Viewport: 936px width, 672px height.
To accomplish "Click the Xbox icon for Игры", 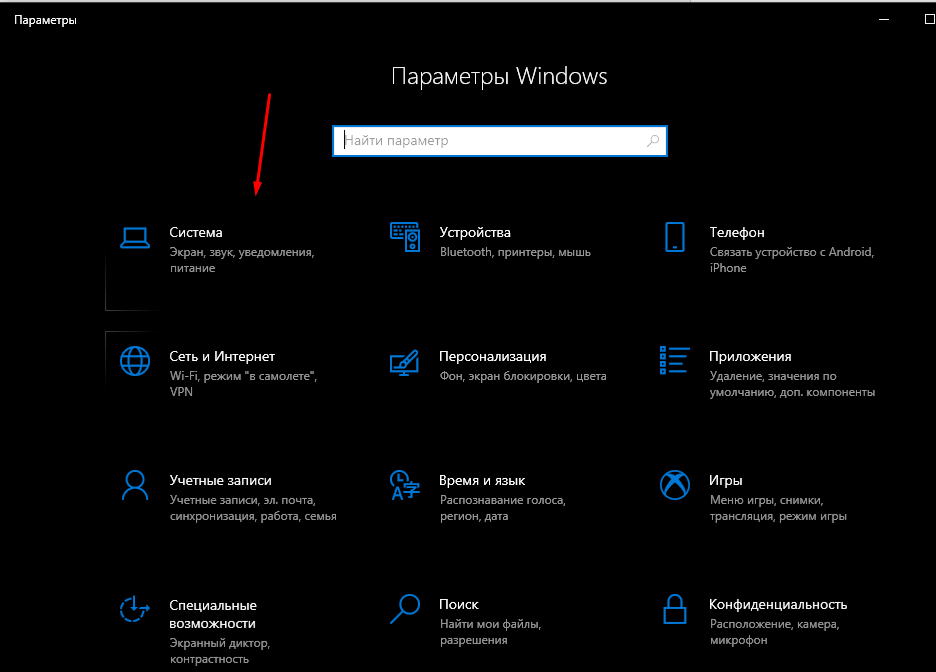I will (x=675, y=485).
